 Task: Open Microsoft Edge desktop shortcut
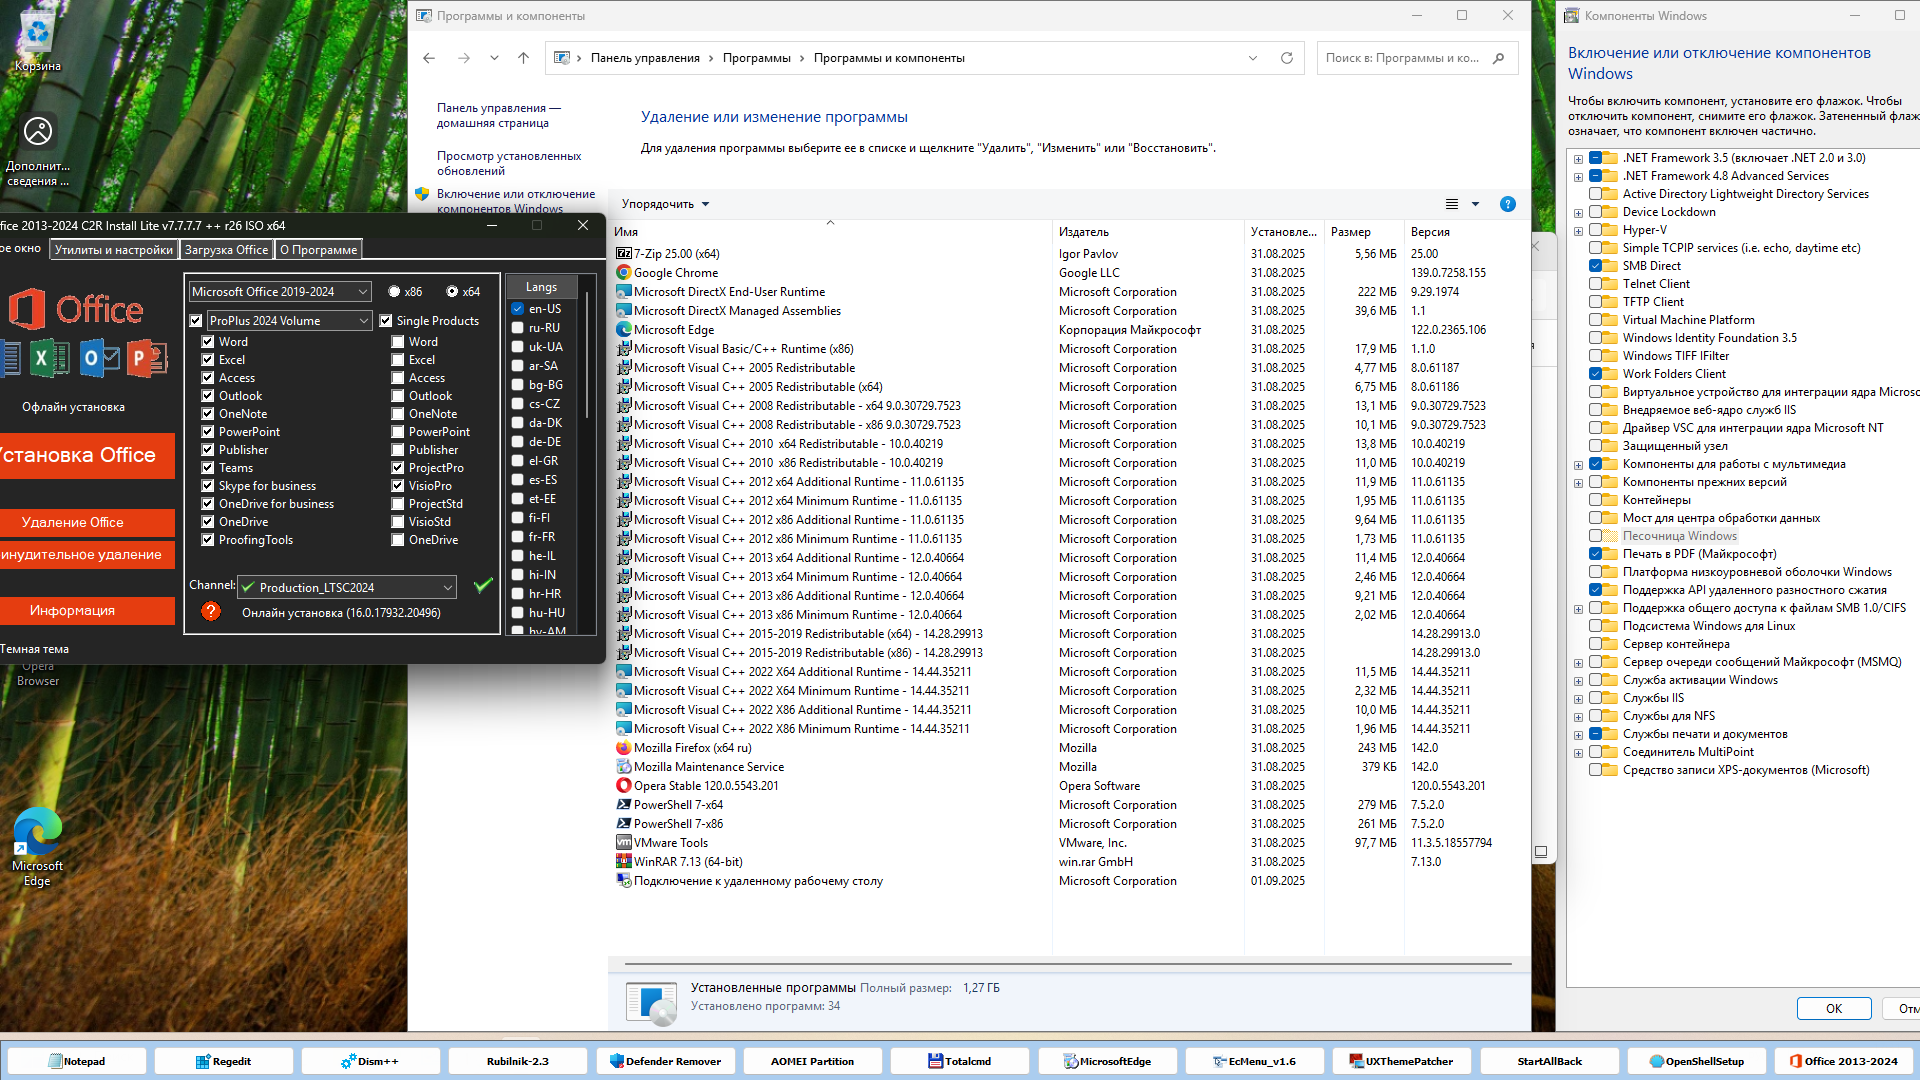pos(38,846)
